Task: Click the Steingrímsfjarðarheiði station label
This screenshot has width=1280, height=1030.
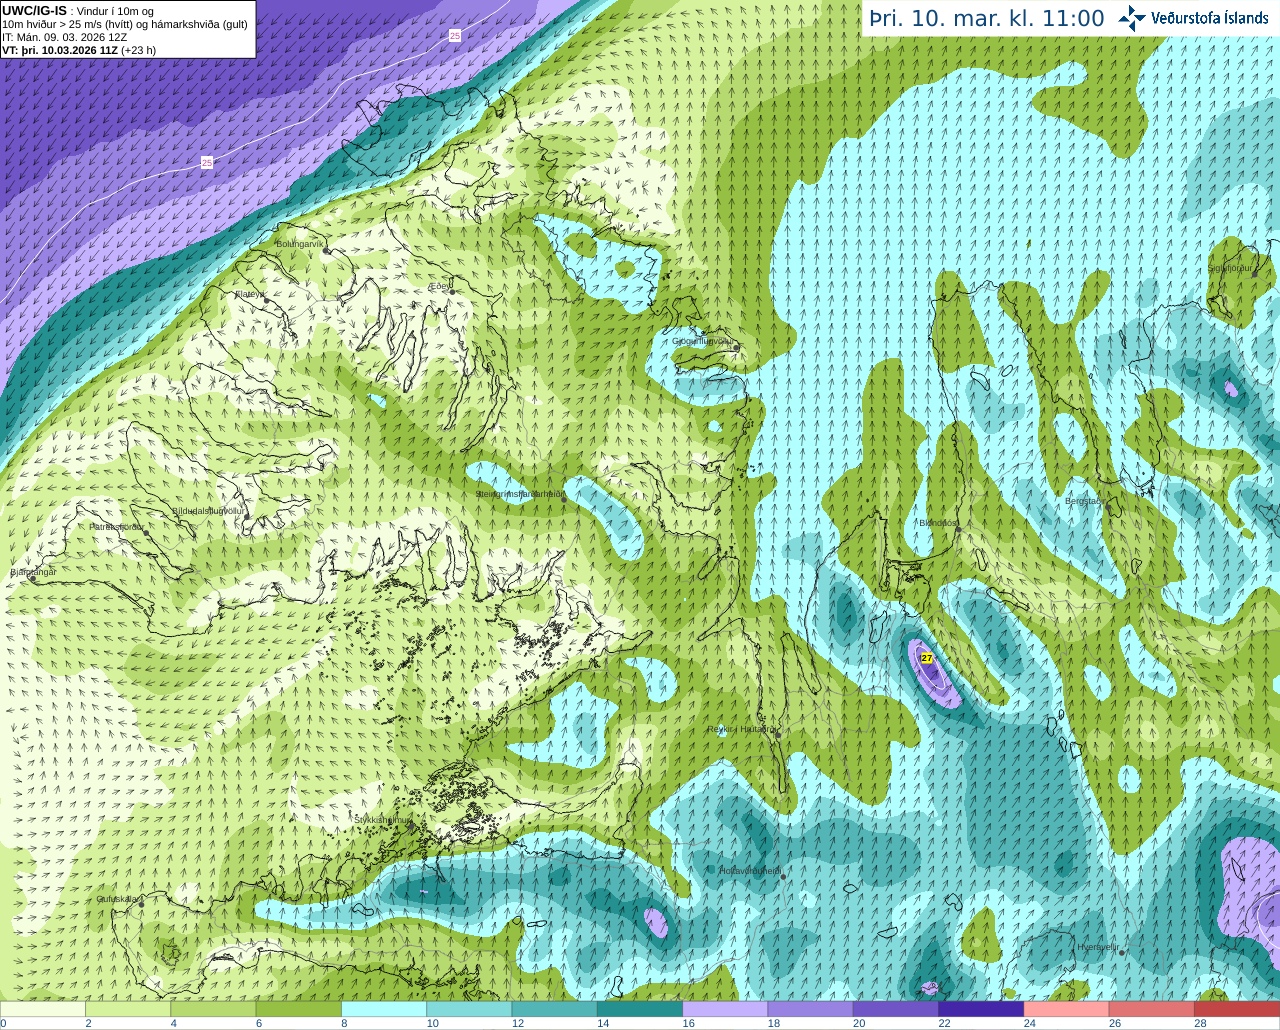Action: pos(520,494)
